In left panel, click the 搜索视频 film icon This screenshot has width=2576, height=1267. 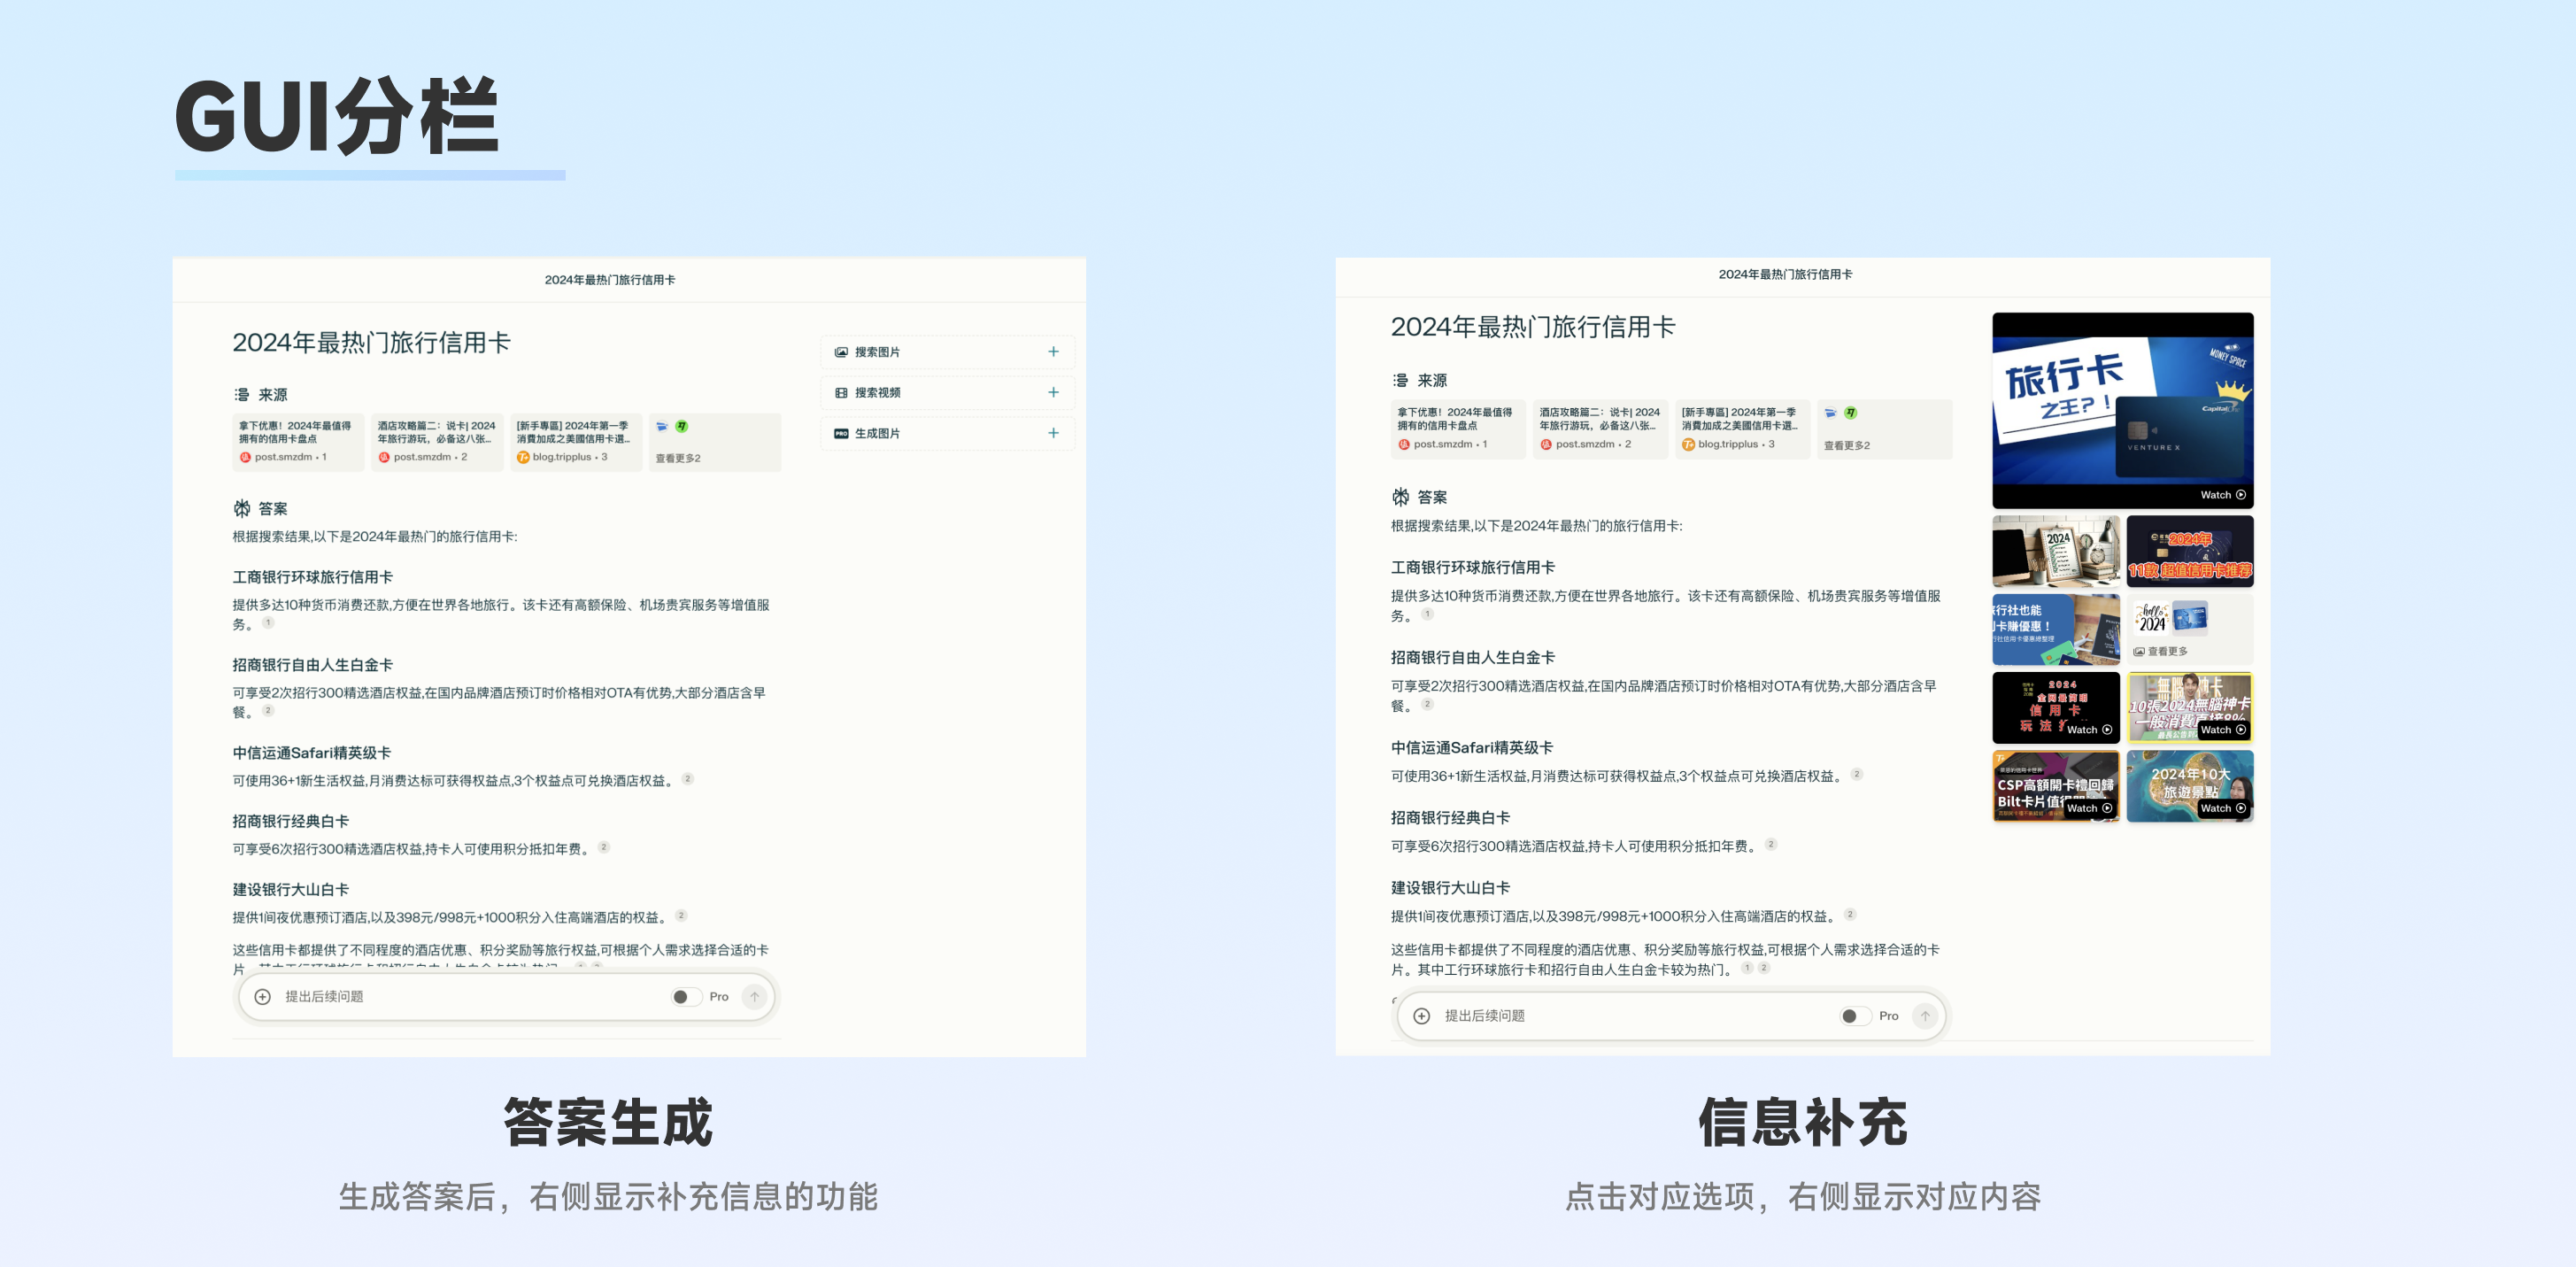click(x=841, y=393)
